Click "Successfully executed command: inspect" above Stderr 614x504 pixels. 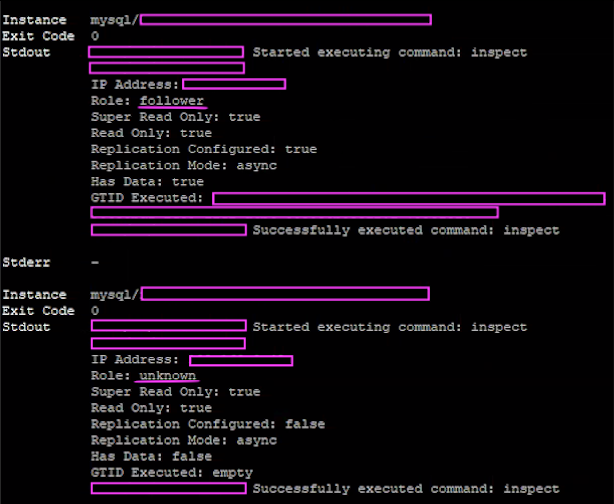click(405, 230)
